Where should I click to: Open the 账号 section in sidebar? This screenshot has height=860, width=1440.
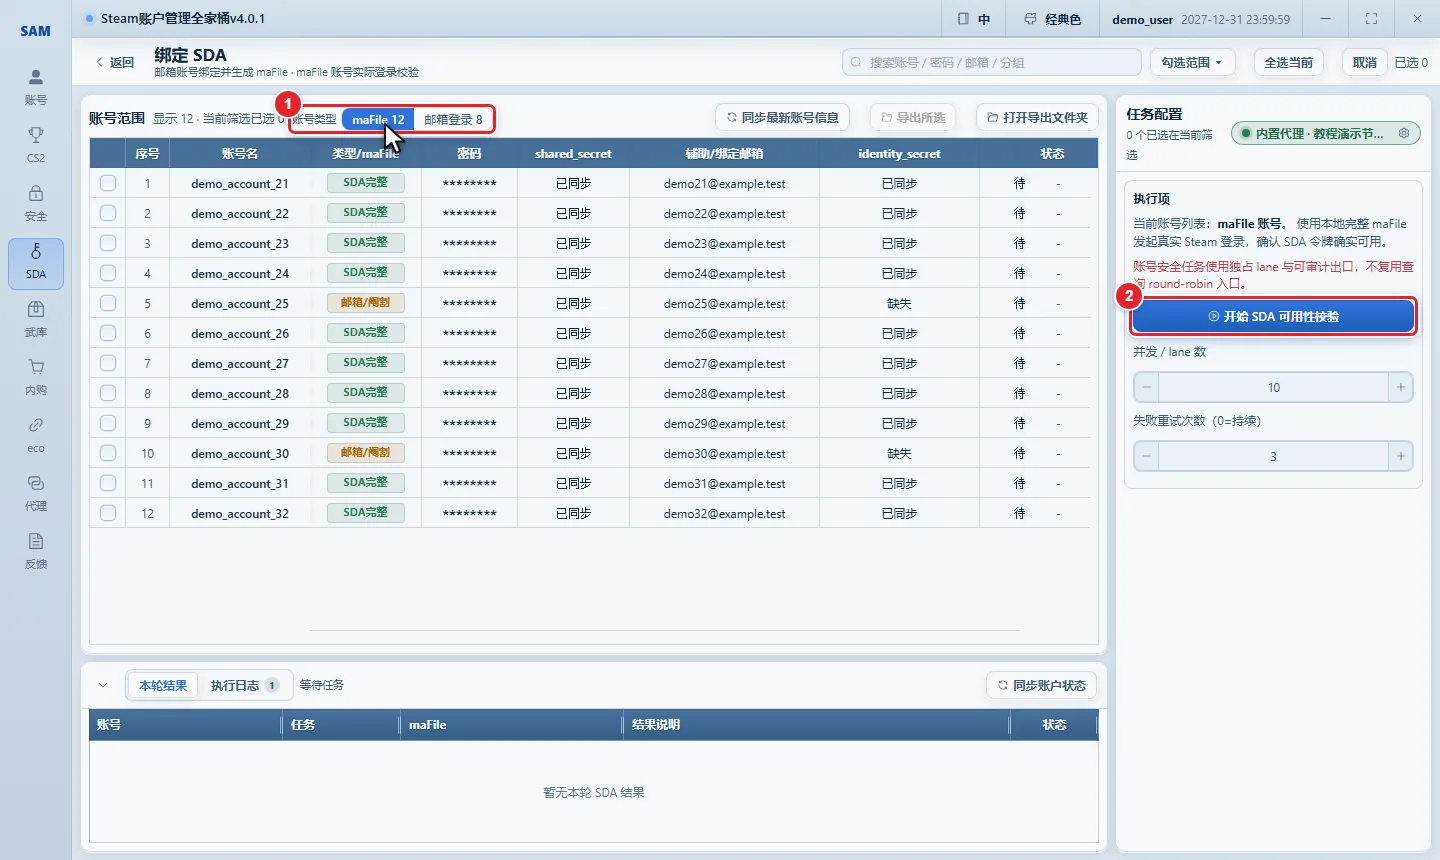pyautogui.click(x=36, y=87)
